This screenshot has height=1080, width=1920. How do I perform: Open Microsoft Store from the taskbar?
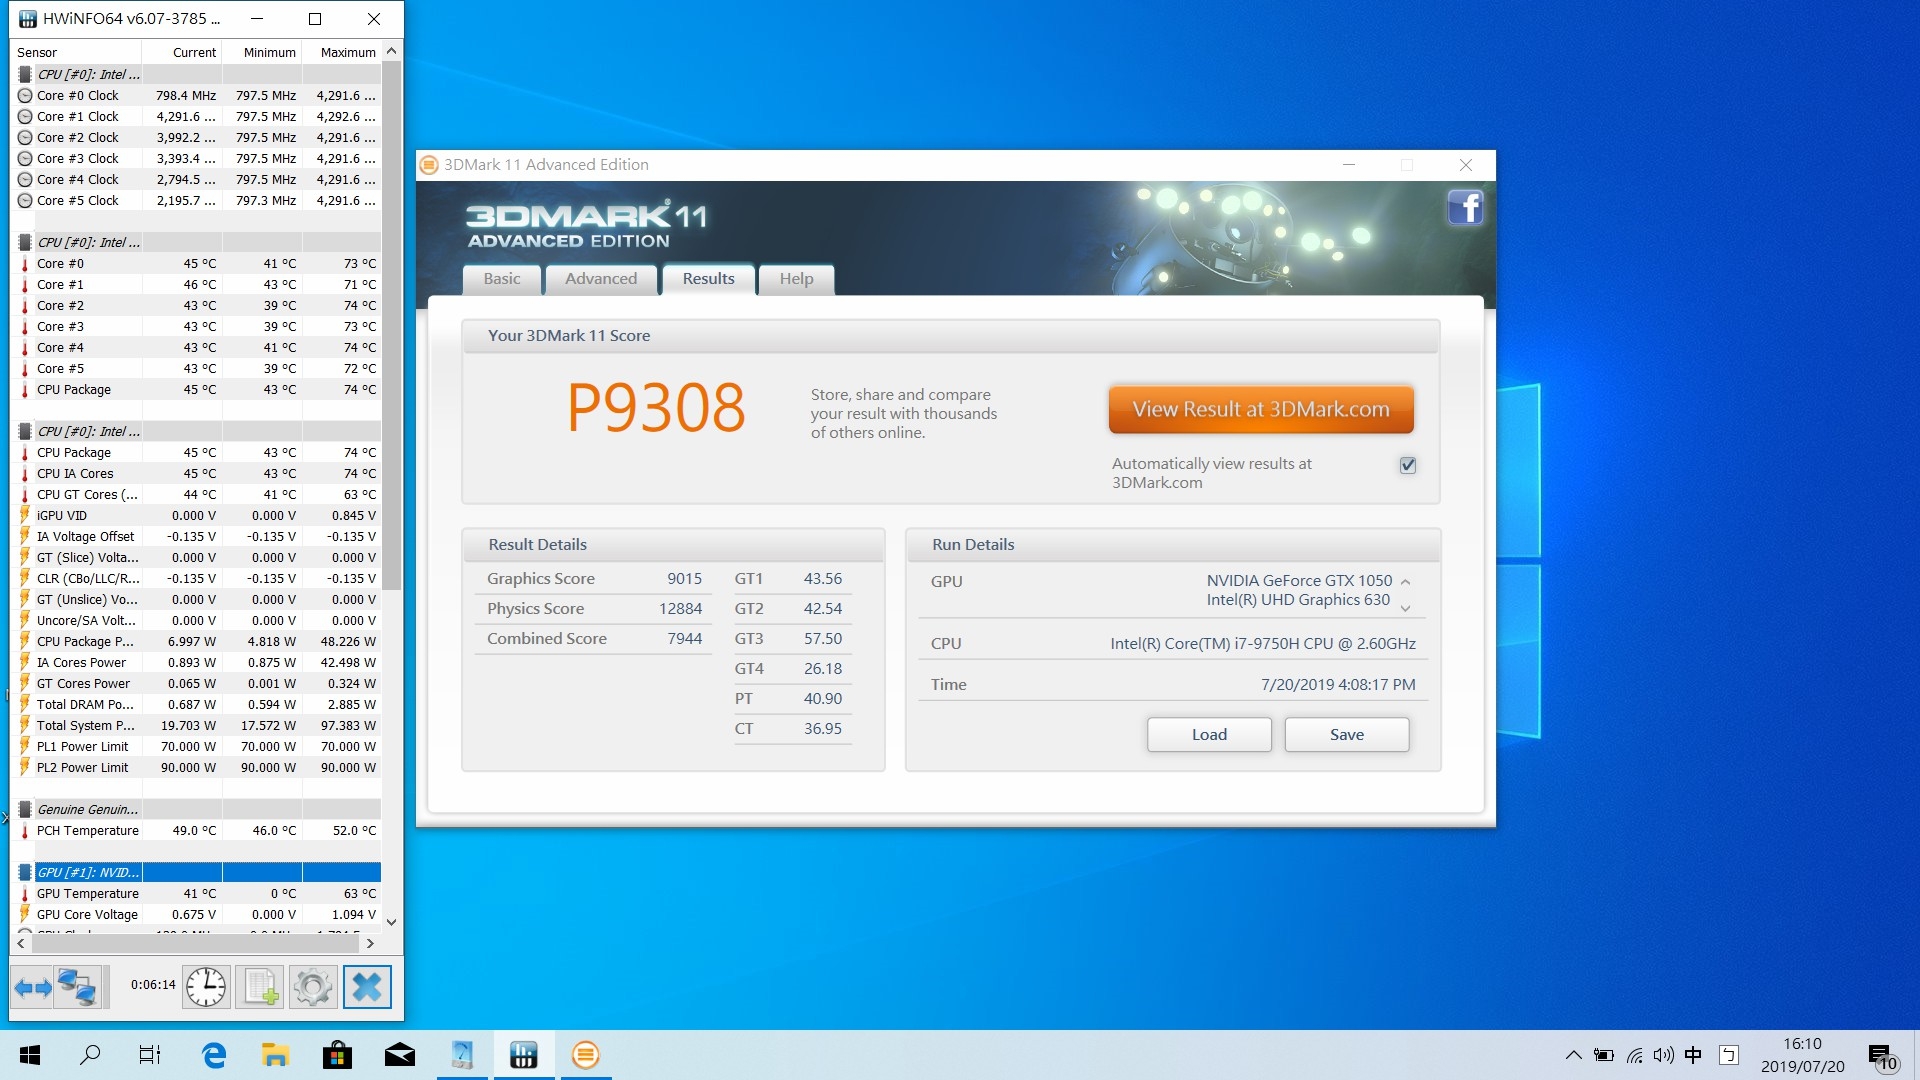337,1055
